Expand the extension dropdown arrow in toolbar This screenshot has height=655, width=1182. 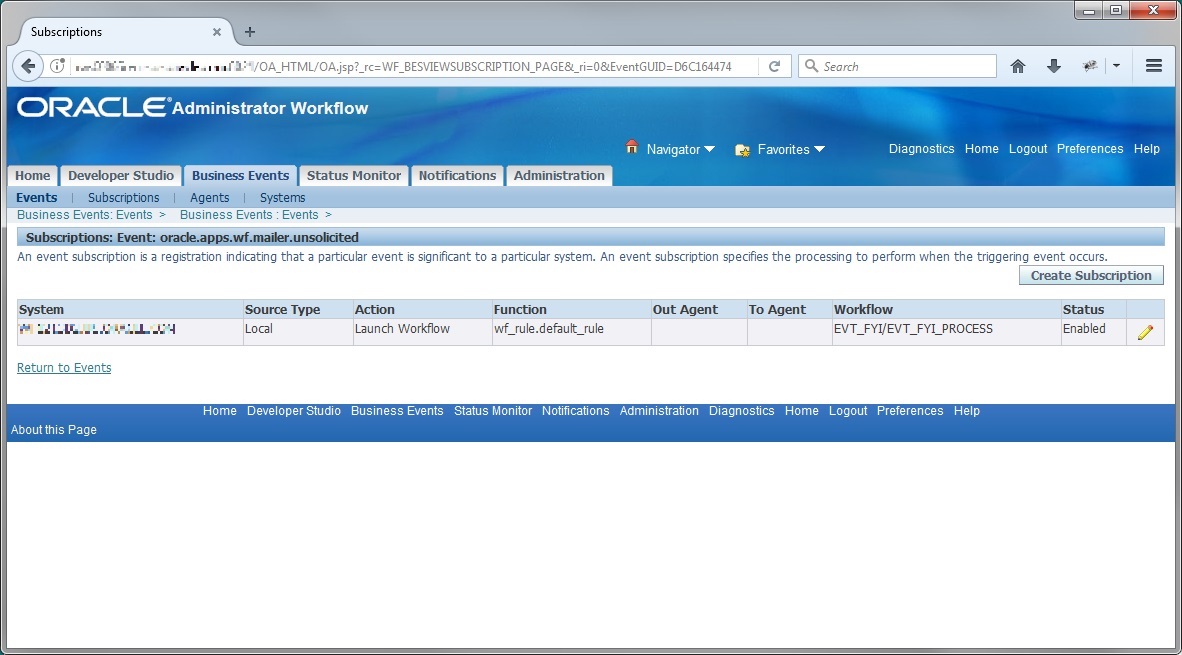(x=1116, y=66)
